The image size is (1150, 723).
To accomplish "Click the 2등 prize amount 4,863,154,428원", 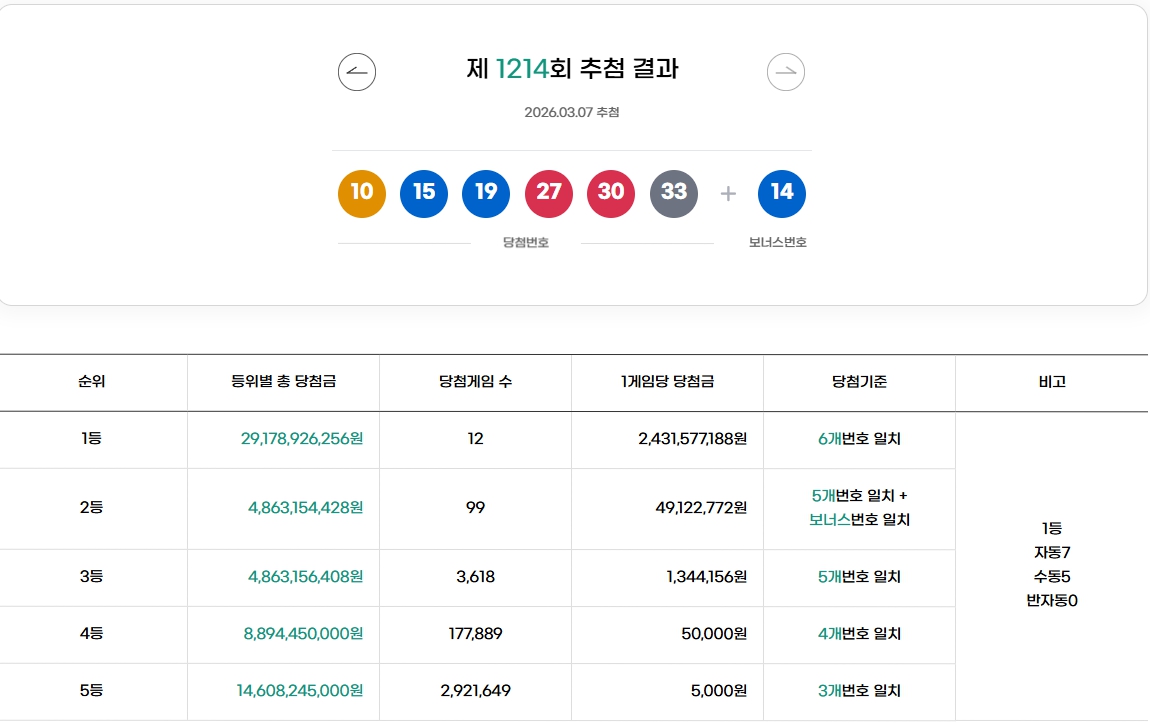I will [x=282, y=508].
